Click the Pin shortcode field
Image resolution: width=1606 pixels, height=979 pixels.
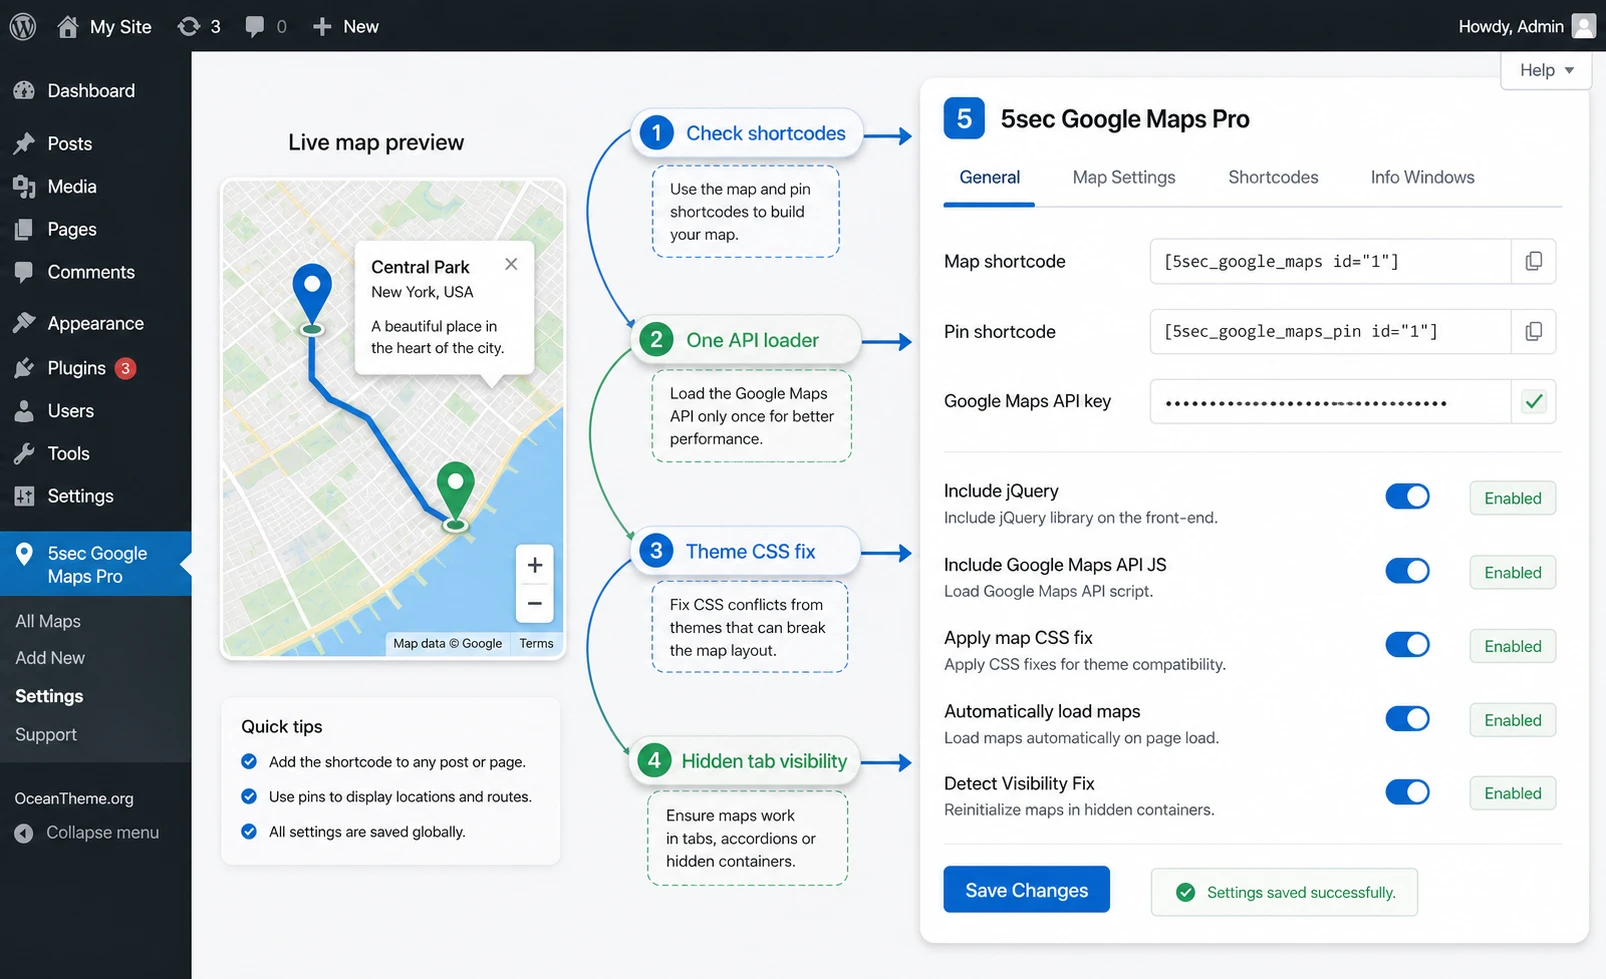[1330, 331]
